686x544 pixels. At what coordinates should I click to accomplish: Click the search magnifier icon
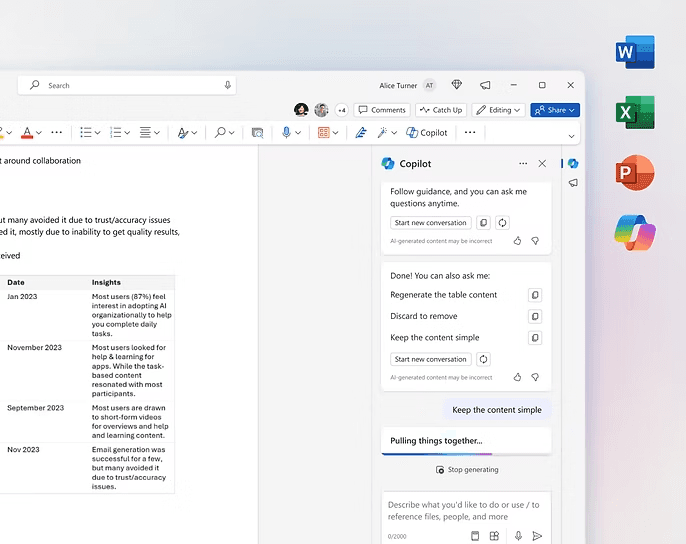tap(35, 85)
